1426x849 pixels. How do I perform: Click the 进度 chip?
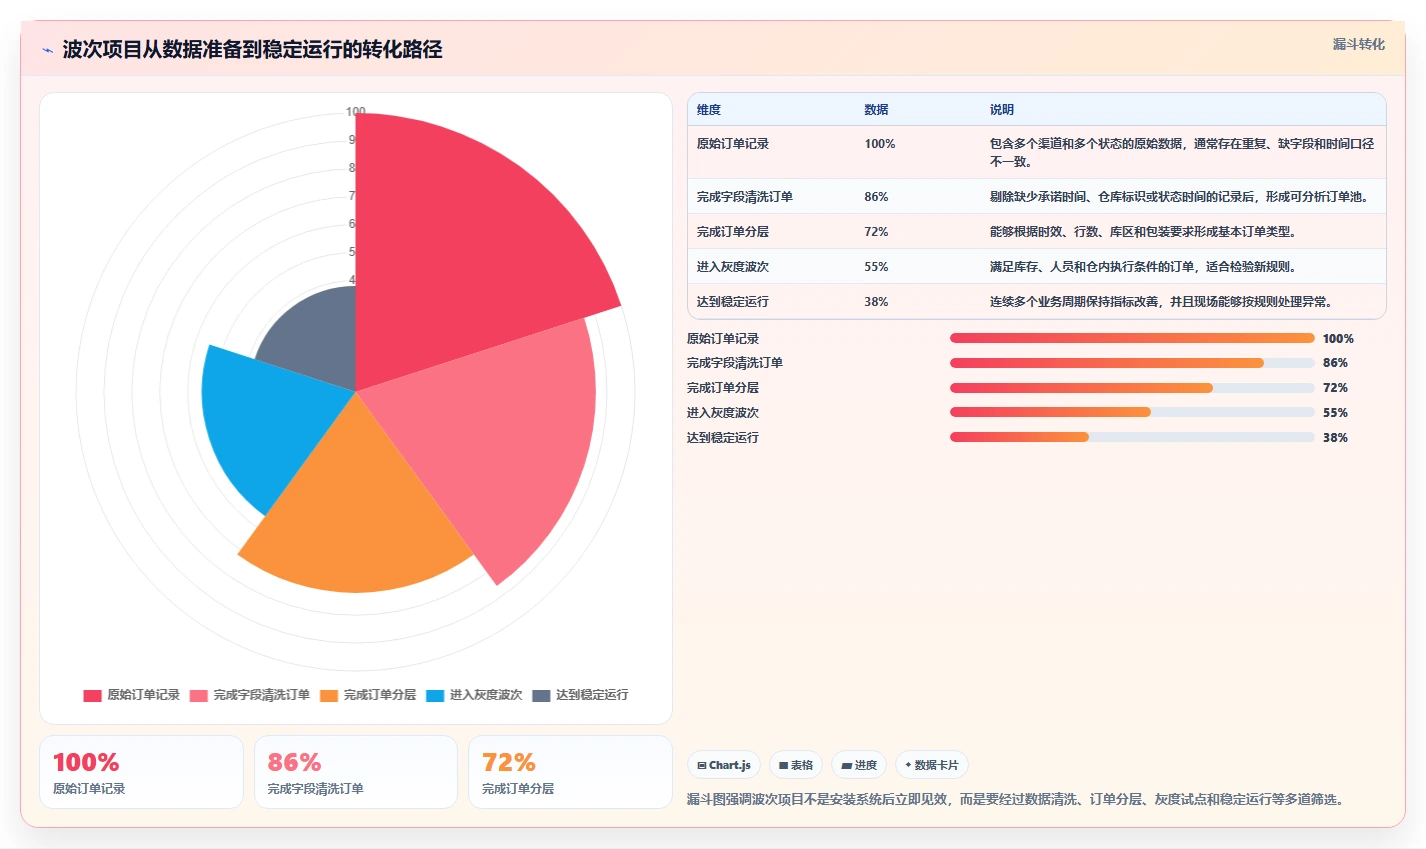[859, 765]
